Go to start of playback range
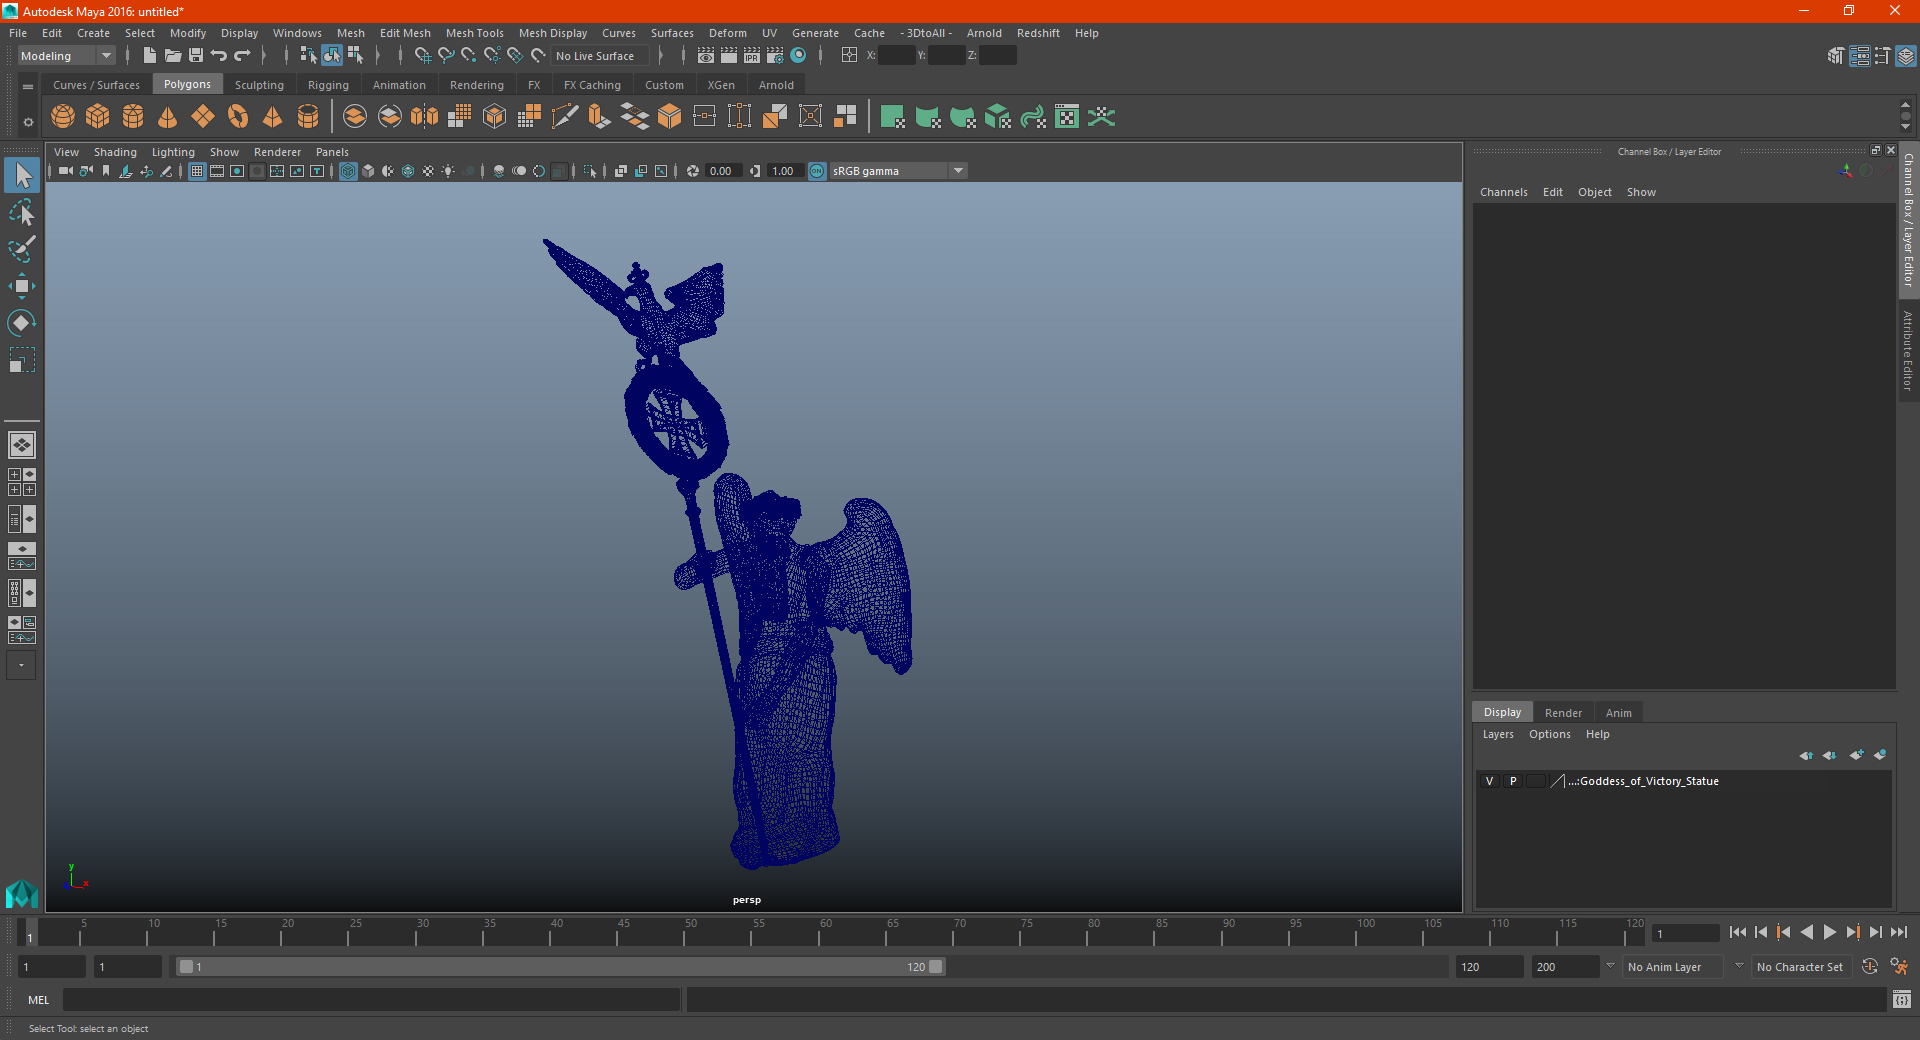The height and width of the screenshot is (1040, 1920). coord(1738,932)
